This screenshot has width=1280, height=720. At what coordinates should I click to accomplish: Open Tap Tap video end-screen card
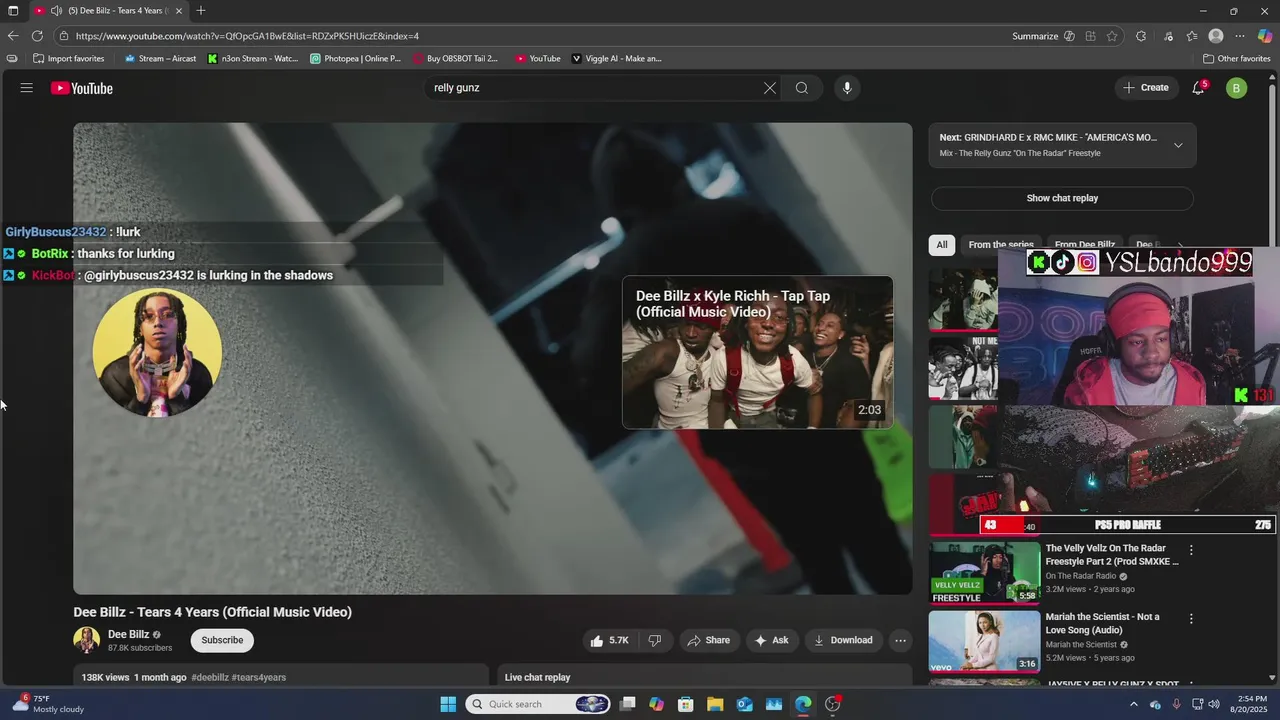(757, 352)
